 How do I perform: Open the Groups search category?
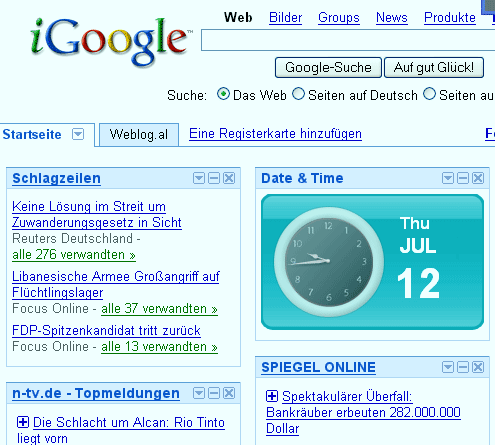(x=339, y=18)
